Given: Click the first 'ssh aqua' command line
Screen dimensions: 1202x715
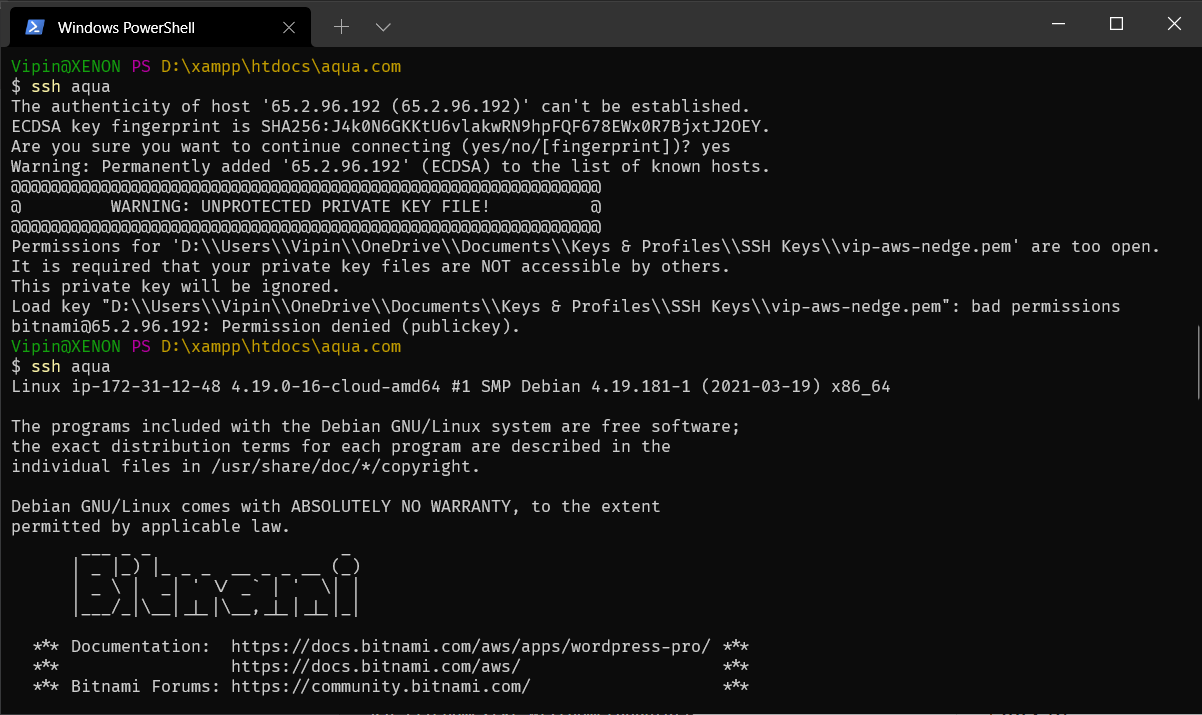Looking at the screenshot, I should click(x=61, y=87).
